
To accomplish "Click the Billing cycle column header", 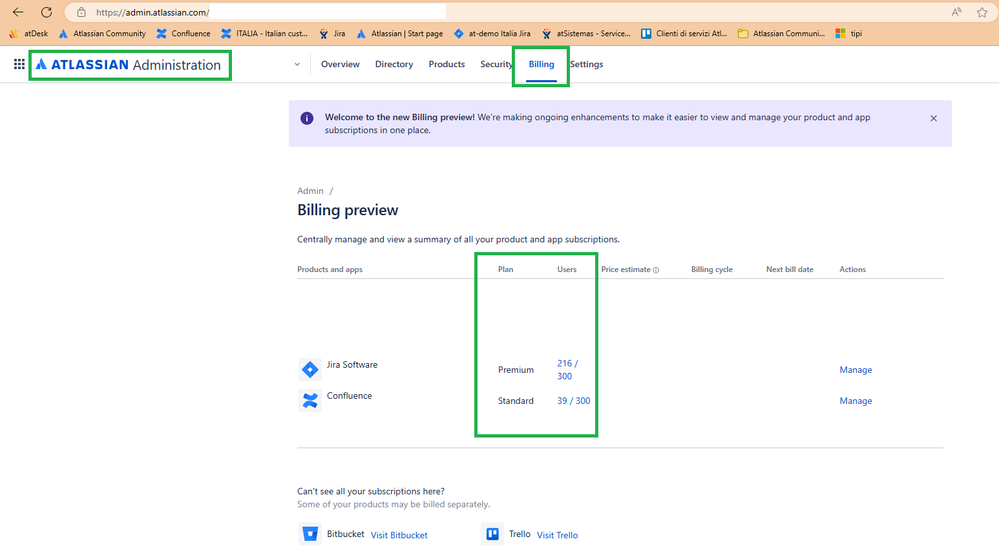I will pyautogui.click(x=712, y=270).
